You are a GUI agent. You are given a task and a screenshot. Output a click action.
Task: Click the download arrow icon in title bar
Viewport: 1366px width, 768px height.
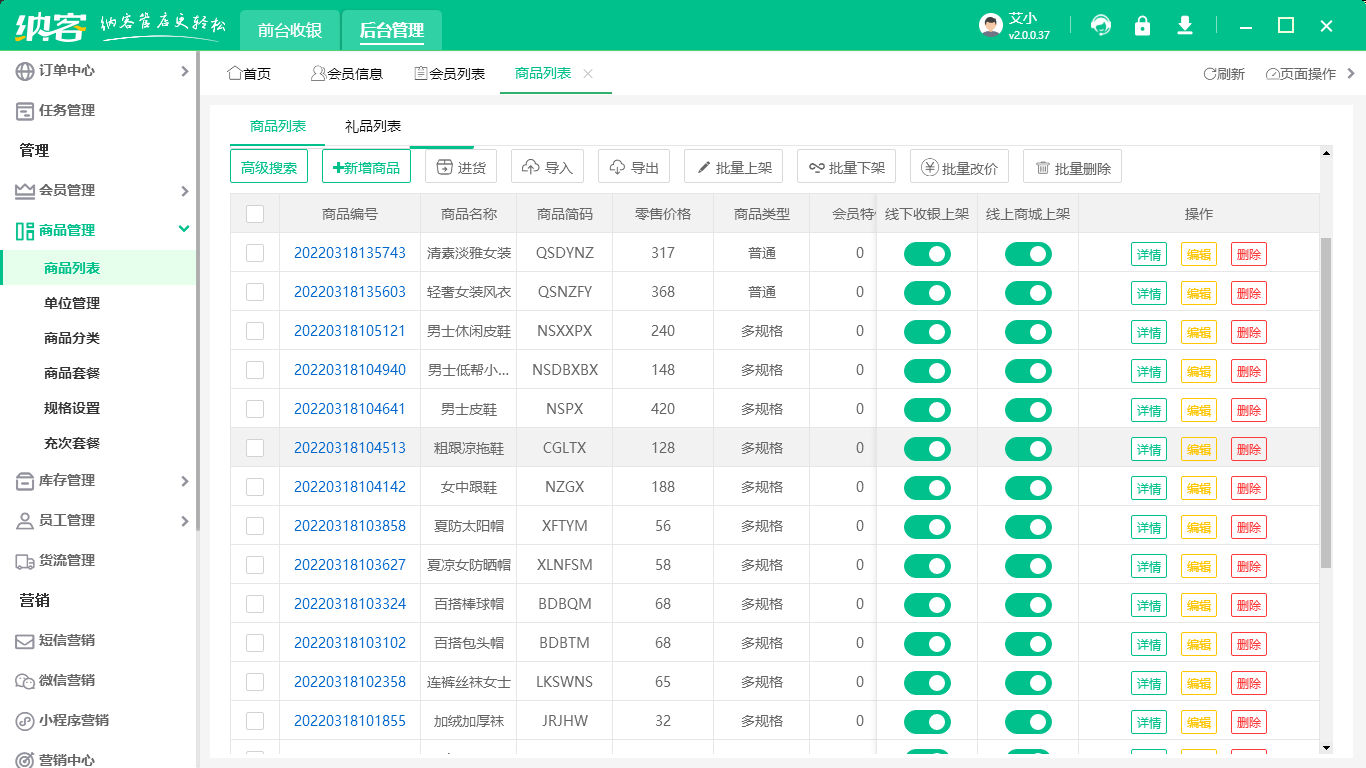click(x=1185, y=25)
